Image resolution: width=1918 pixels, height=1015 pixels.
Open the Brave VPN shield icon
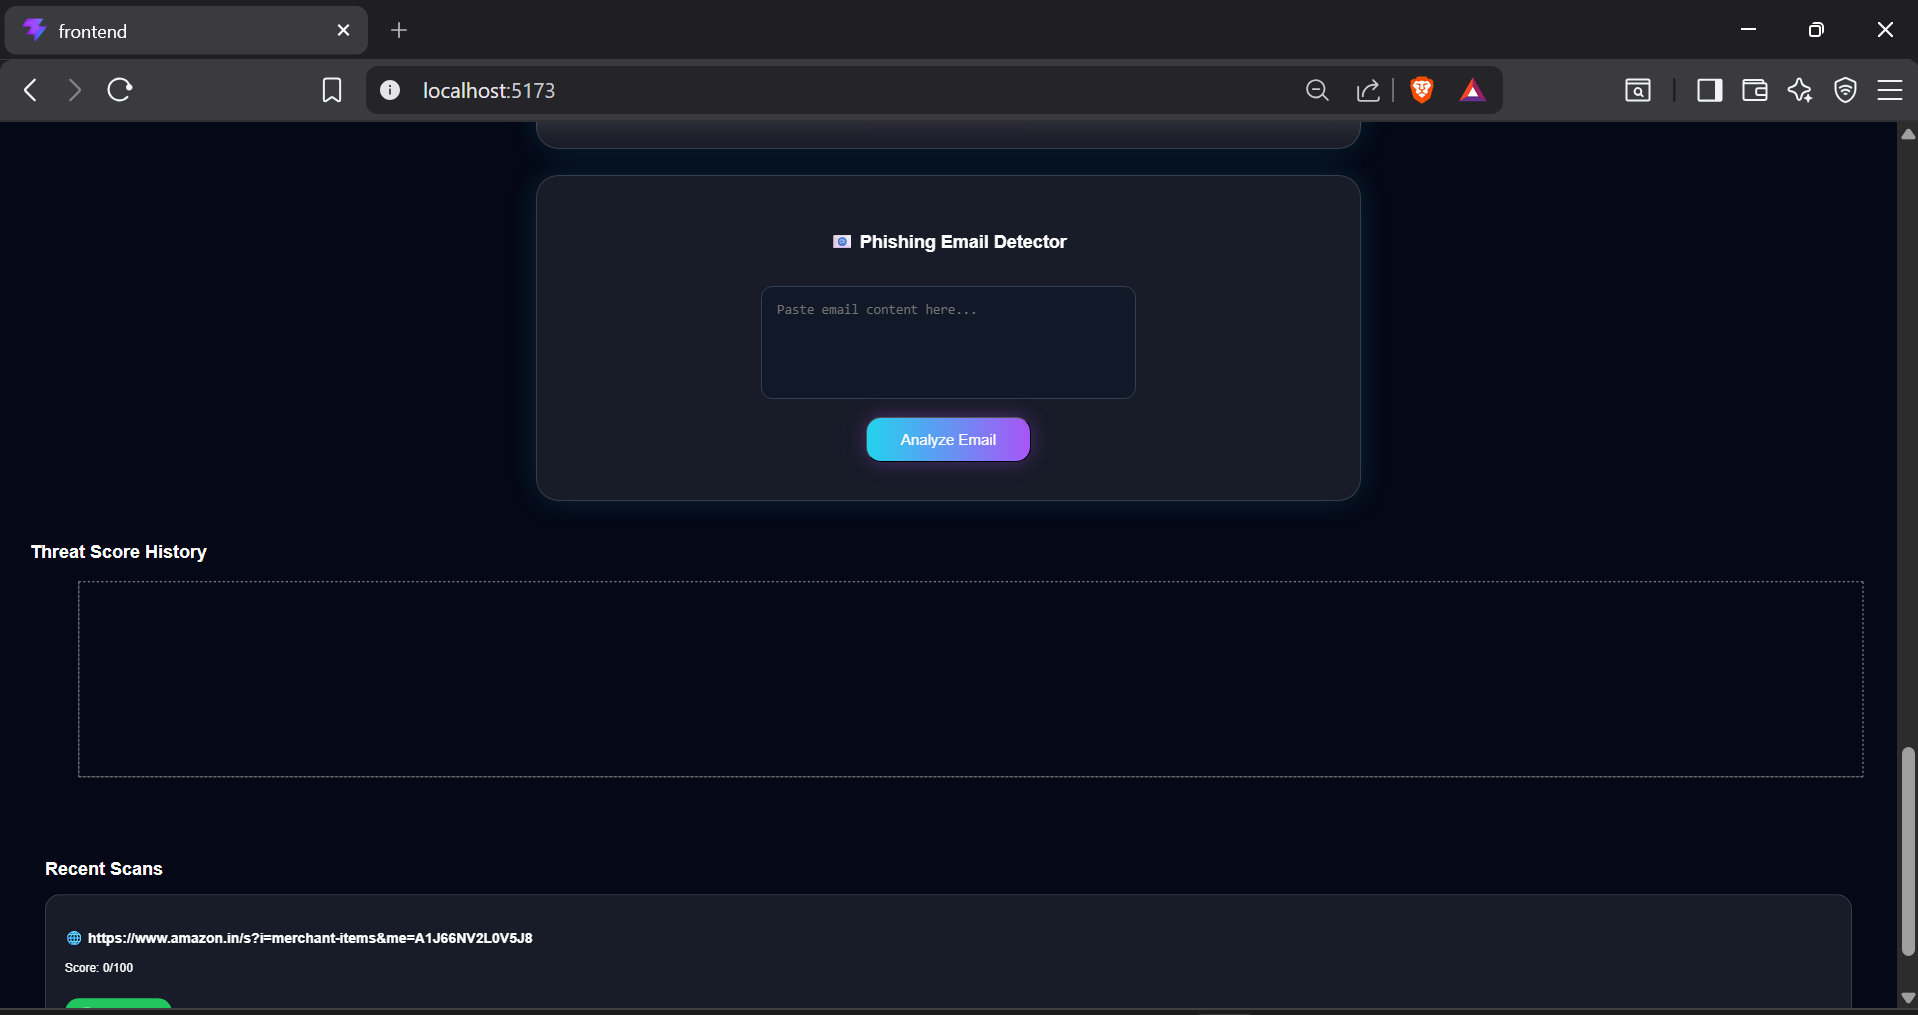[x=1845, y=90]
